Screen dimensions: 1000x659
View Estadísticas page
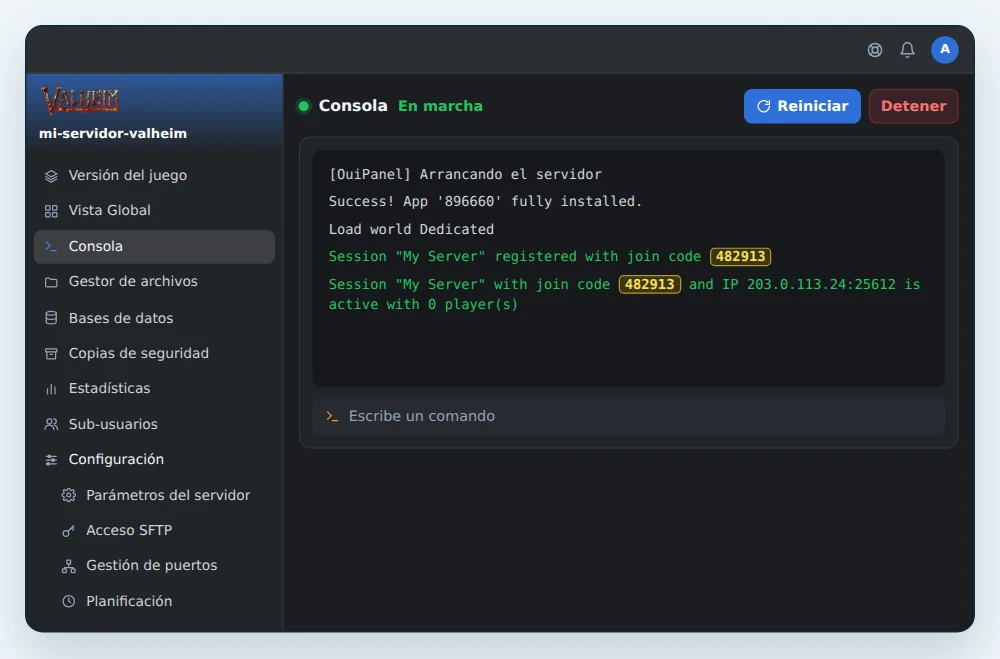coord(154,389)
